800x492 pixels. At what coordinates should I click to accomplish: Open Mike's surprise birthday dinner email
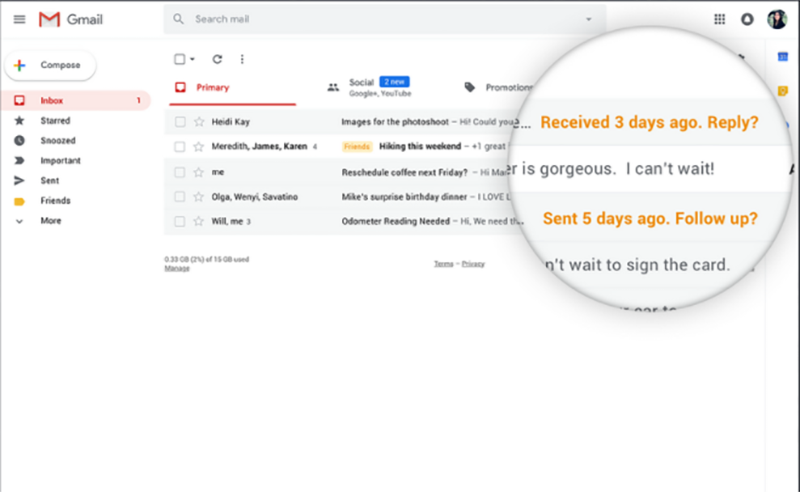404,196
